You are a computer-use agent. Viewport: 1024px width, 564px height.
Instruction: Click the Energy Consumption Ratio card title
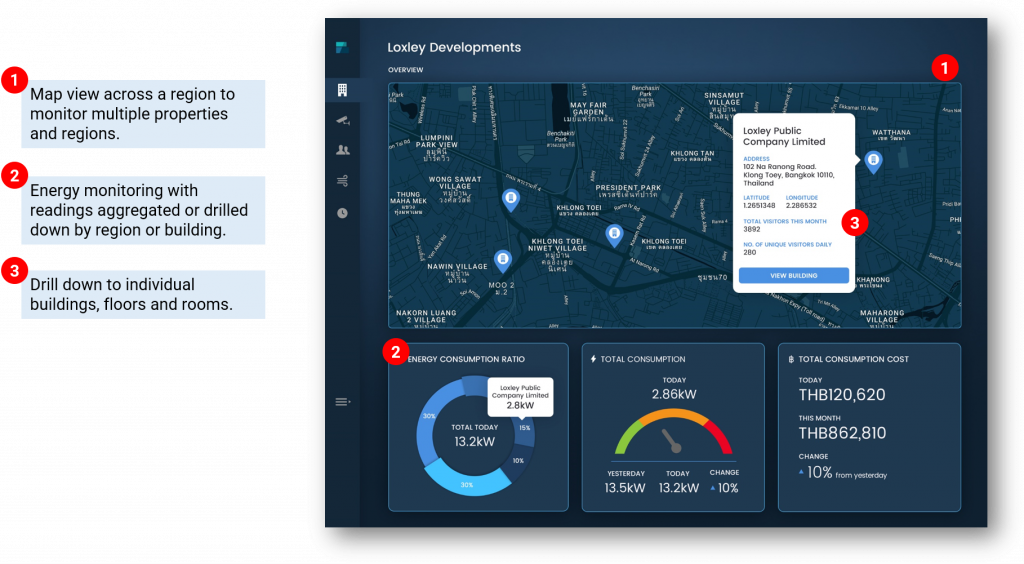[466, 359]
